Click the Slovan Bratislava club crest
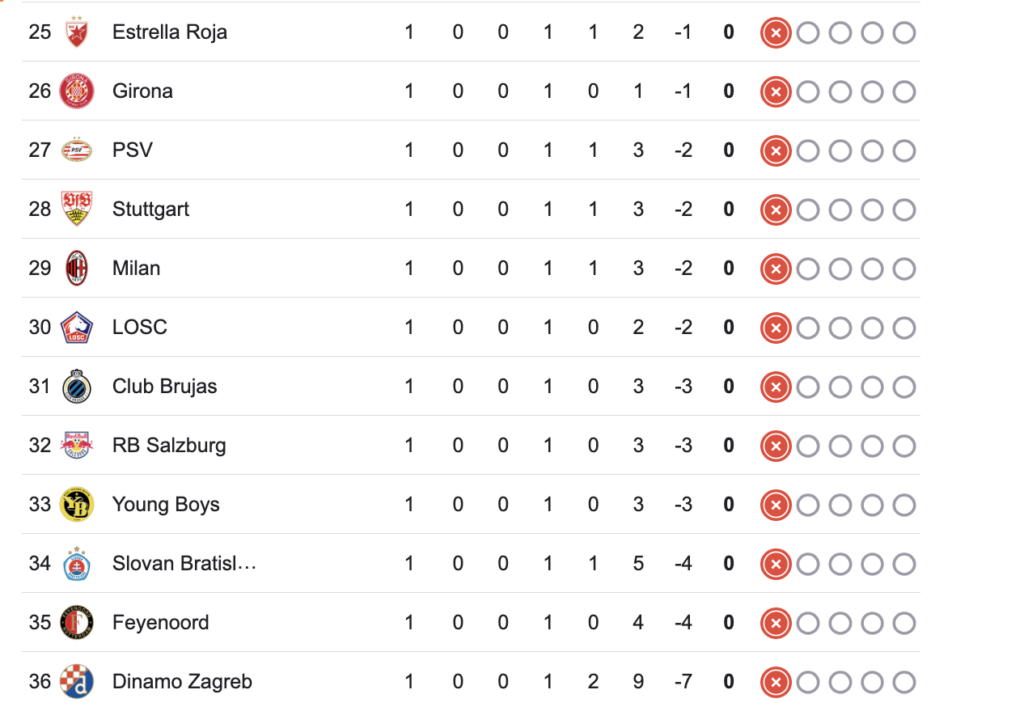The height and width of the screenshot is (728, 1024). pos(76,563)
